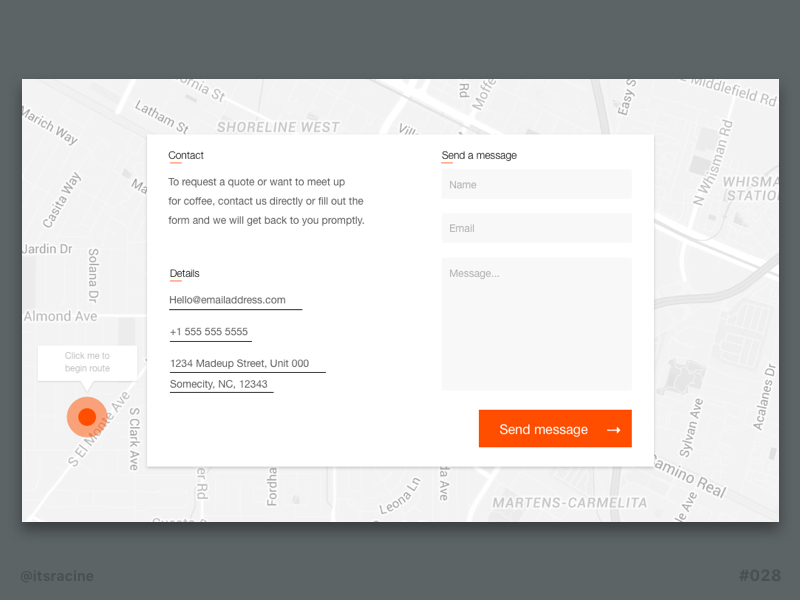Click the #028 label
800x600 pixels.
(759, 576)
